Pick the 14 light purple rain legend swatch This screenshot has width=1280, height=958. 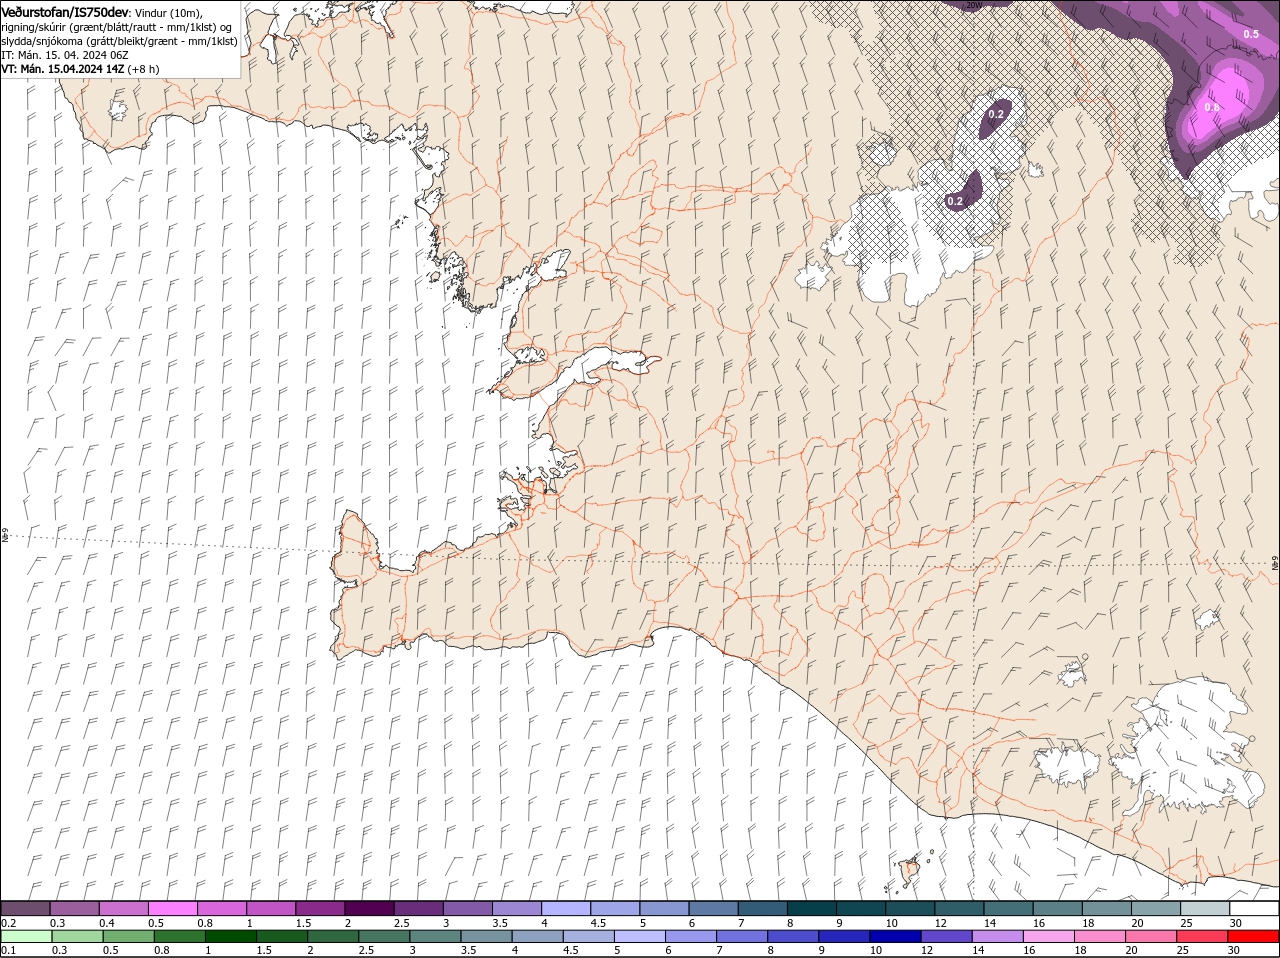1000,936
